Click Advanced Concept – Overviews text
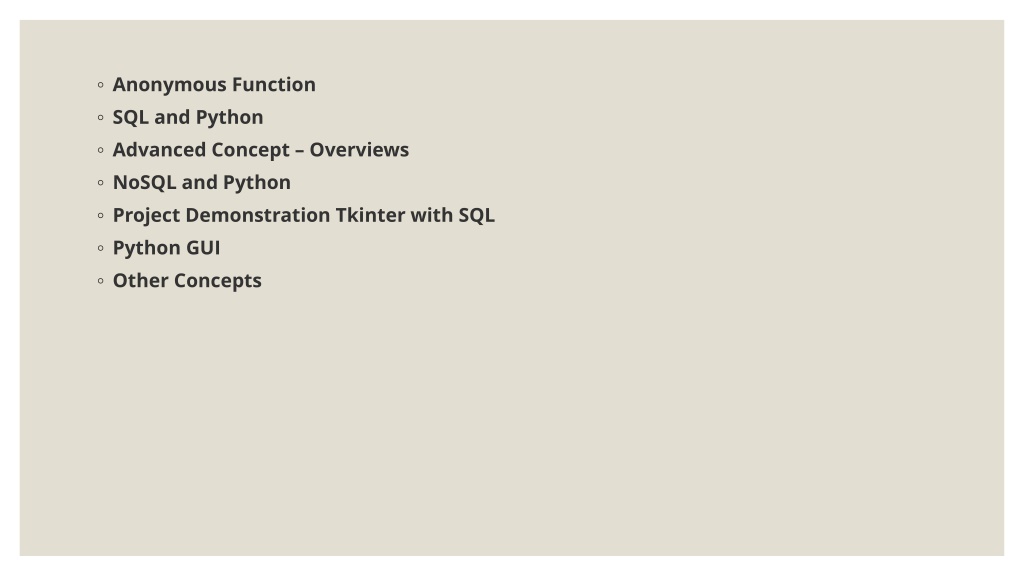Viewport: 1024px width, 576px height. coord(261,150)
